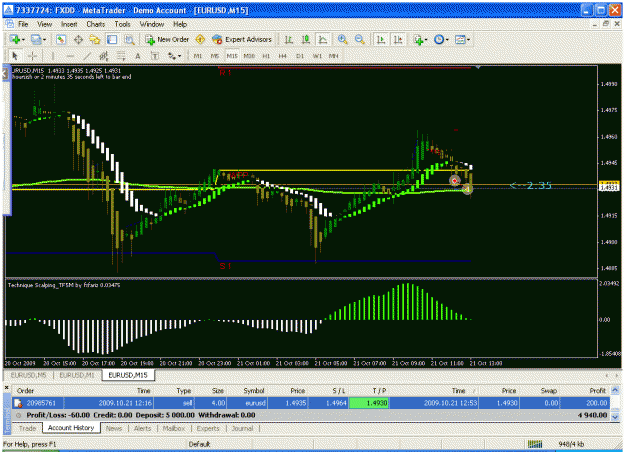Viewport: 625px width, 452px height.
Task: Open the arrows objects icon
Action: (x=172, y=56)
